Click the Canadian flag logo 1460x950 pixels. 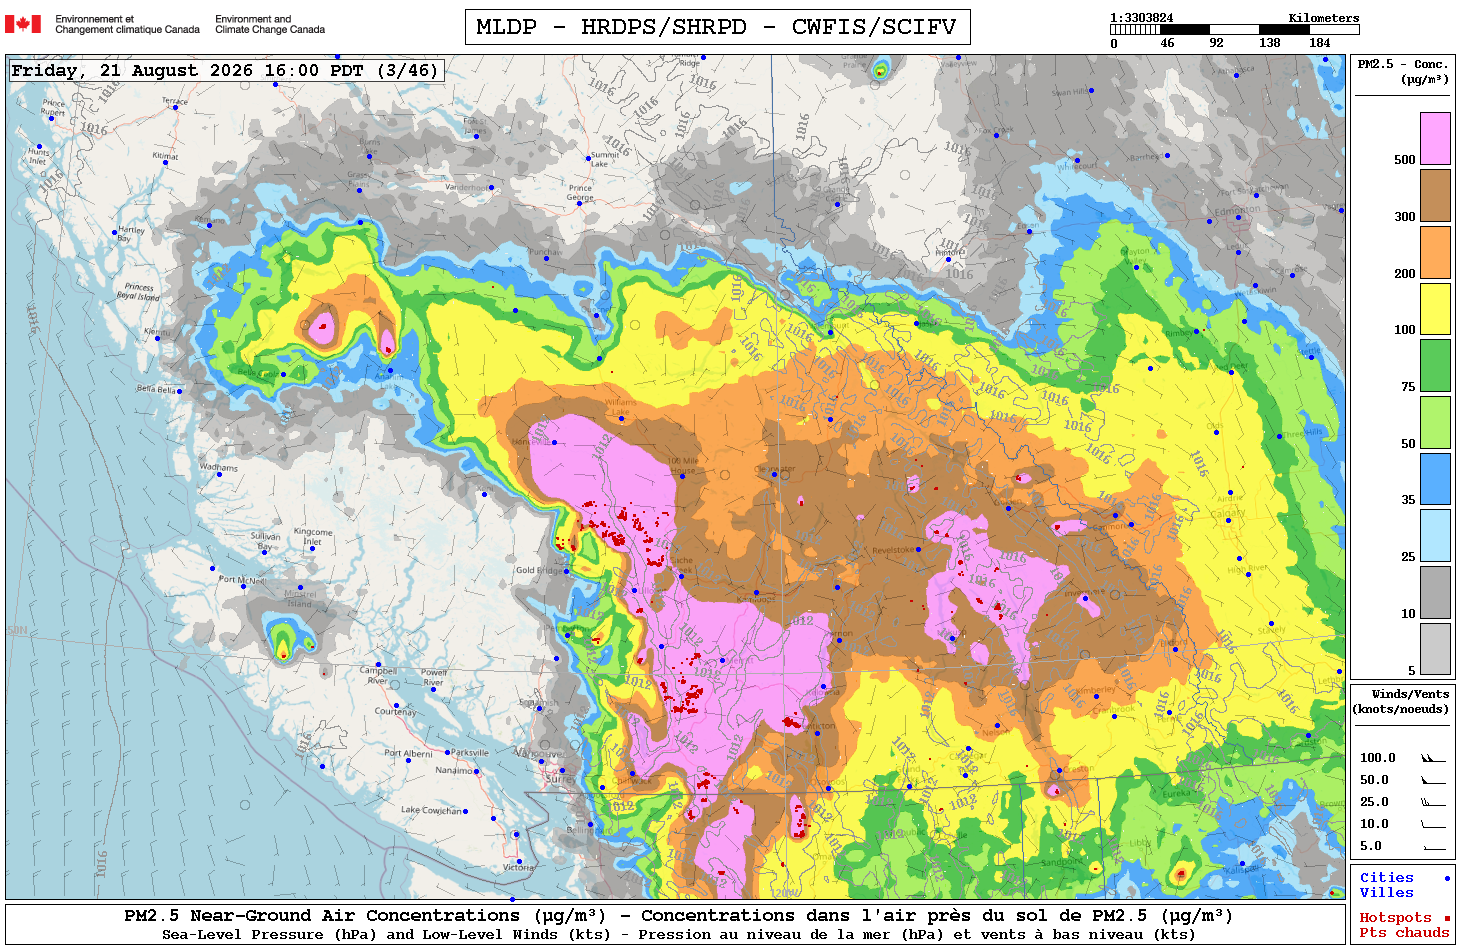[x=23, y=24]
